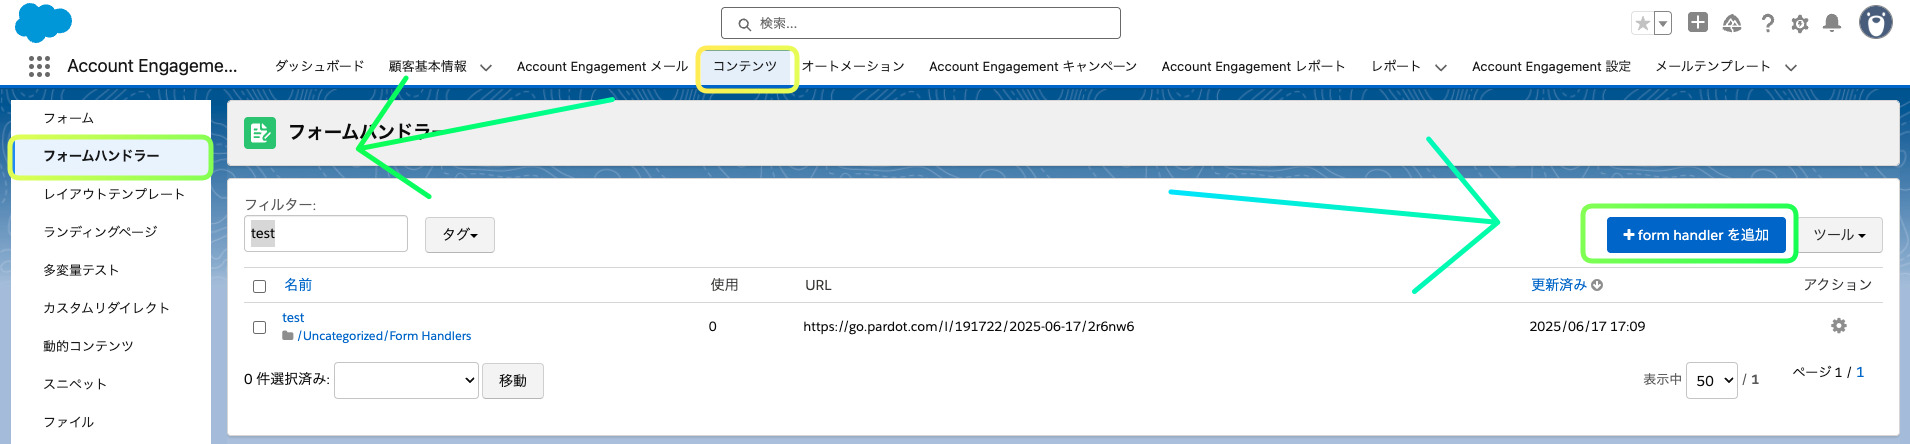Click the folder icon in the test row
Viewport: 1910px width, 444px height.
point(288,336)
